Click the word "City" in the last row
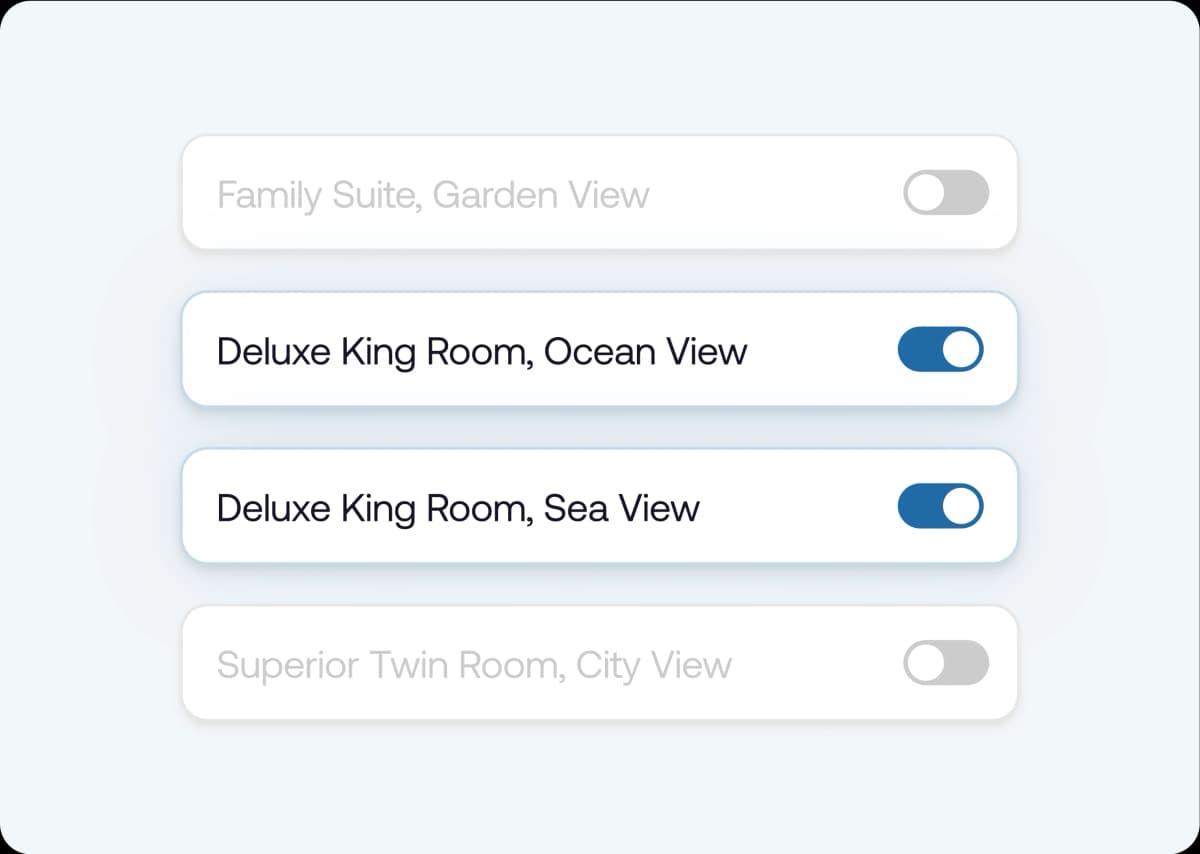 [606, 665]
